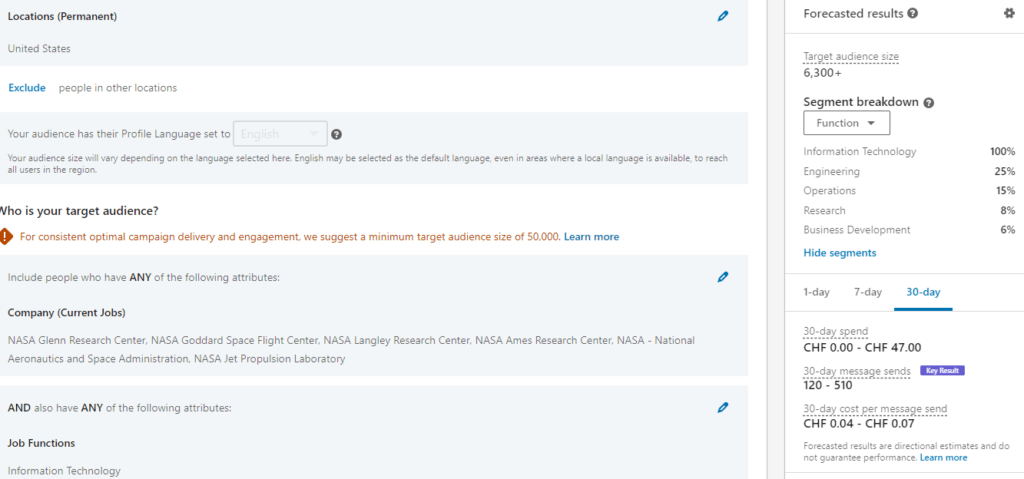
Task: Click the Engineering segment row
Action: (x=909, y=172)
